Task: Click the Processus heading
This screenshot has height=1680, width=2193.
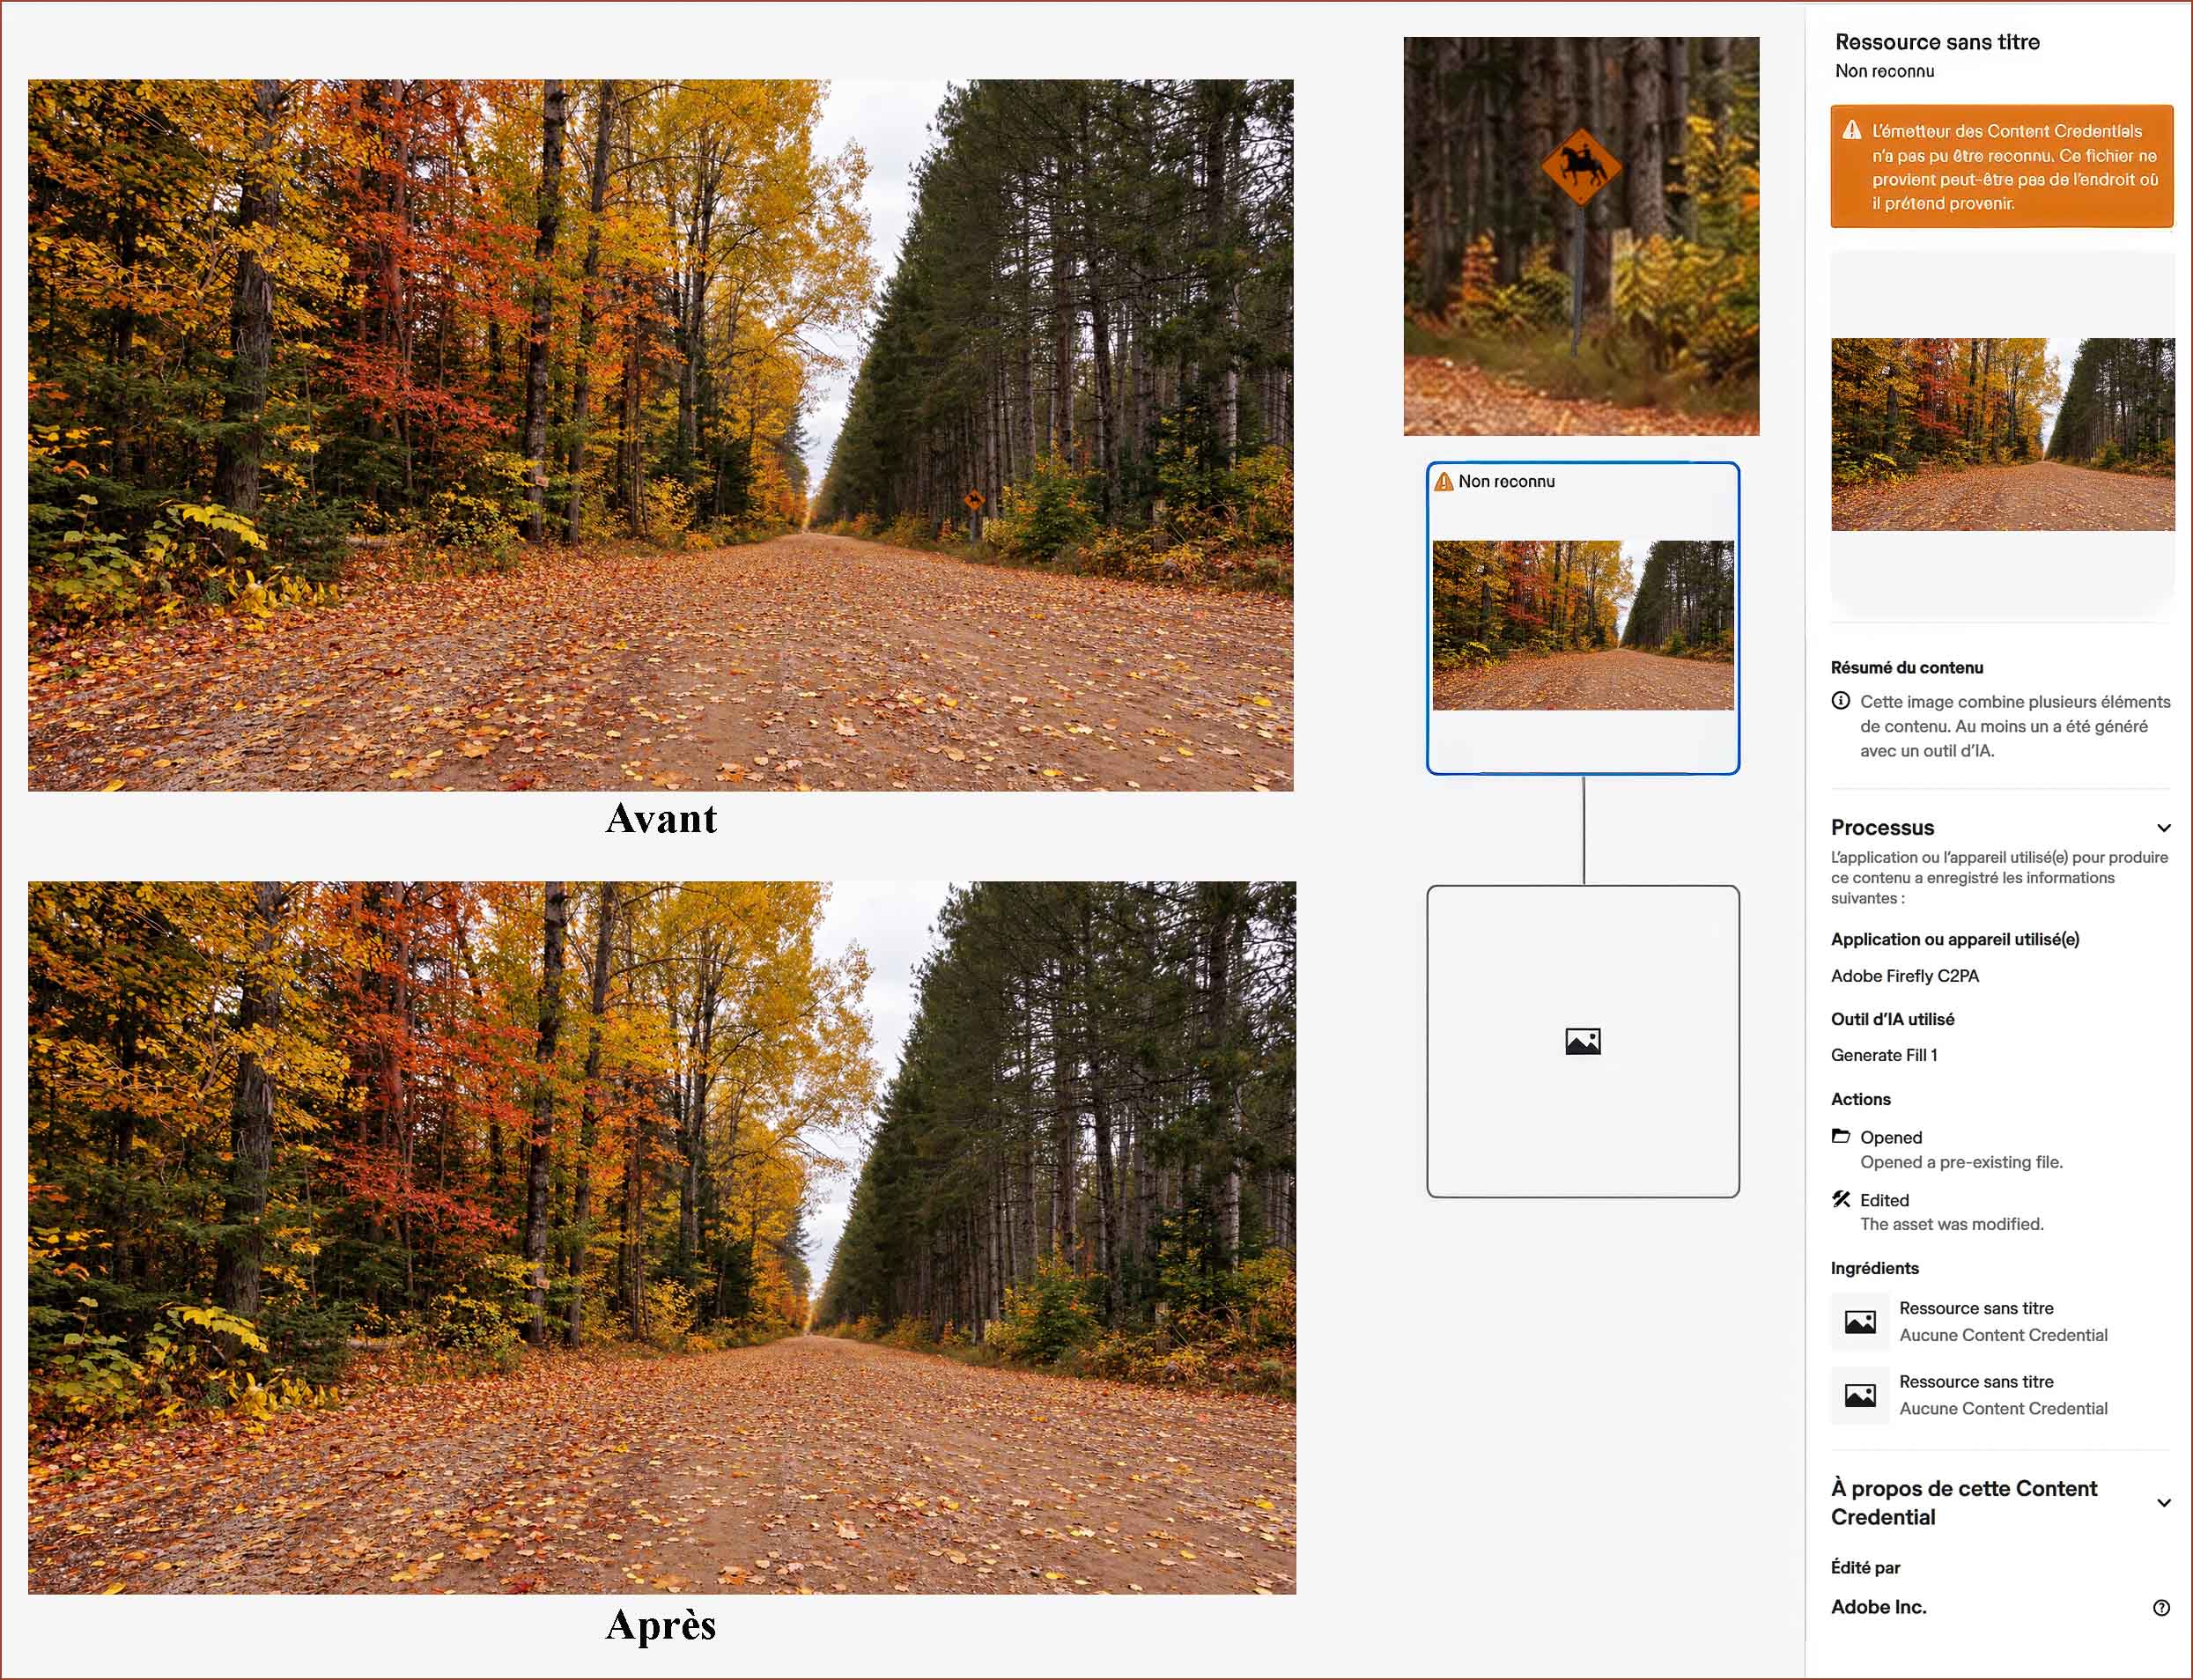Action: pos(1882,828)
